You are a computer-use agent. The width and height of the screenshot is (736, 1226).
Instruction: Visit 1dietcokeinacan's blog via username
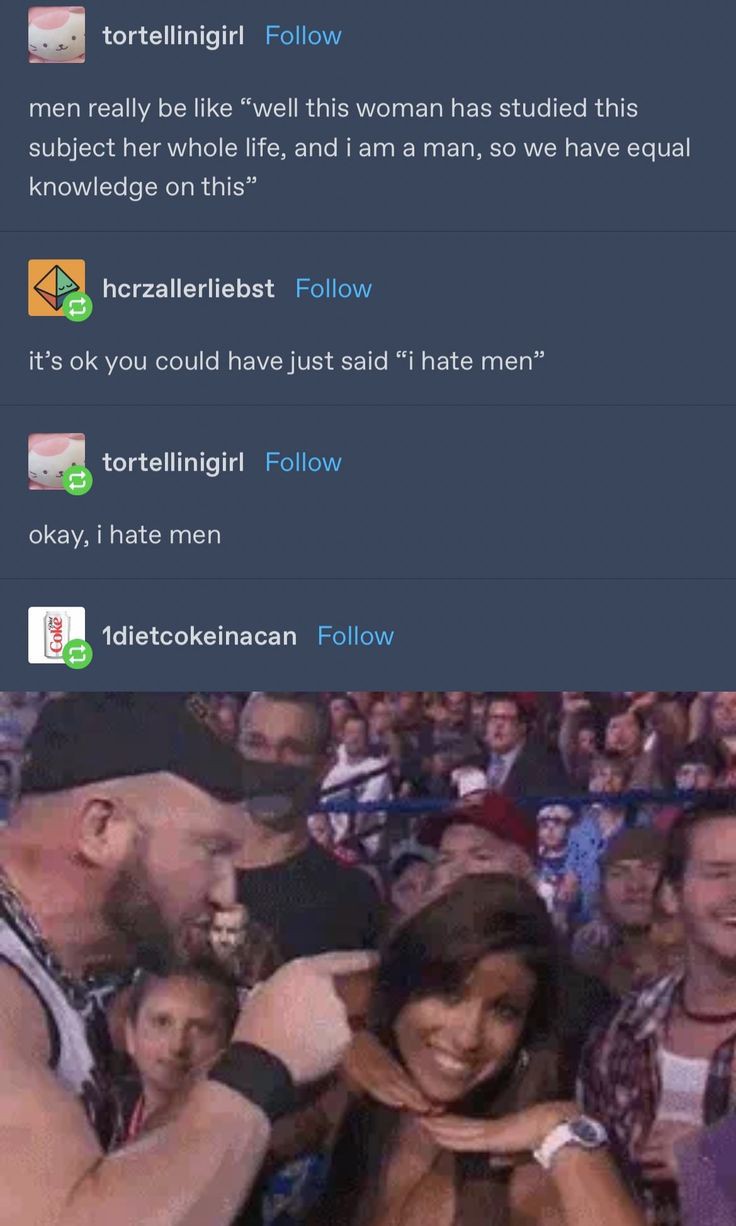coord(199,636)
